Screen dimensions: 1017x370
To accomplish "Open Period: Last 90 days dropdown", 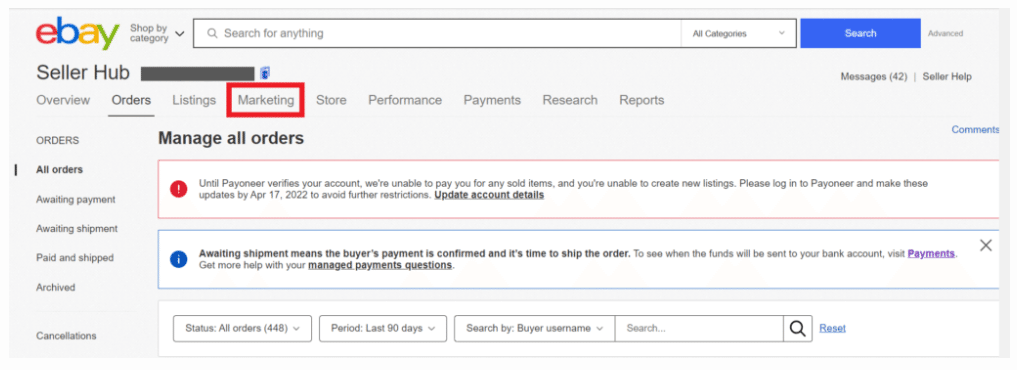I will [383, 328].
